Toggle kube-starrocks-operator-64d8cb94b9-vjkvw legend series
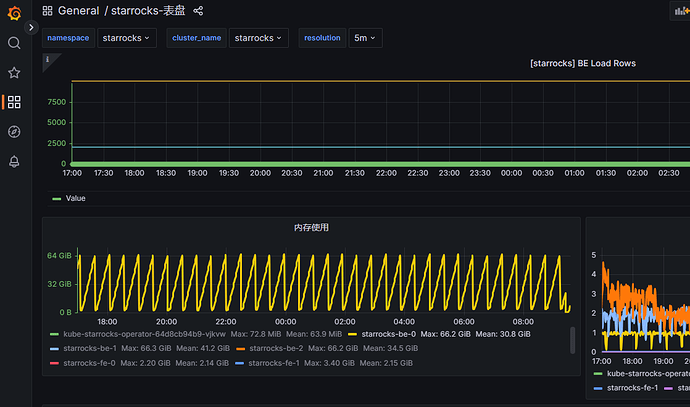This screenshot has width=690, height=407. pyautogui.click(x=144, y=334)
